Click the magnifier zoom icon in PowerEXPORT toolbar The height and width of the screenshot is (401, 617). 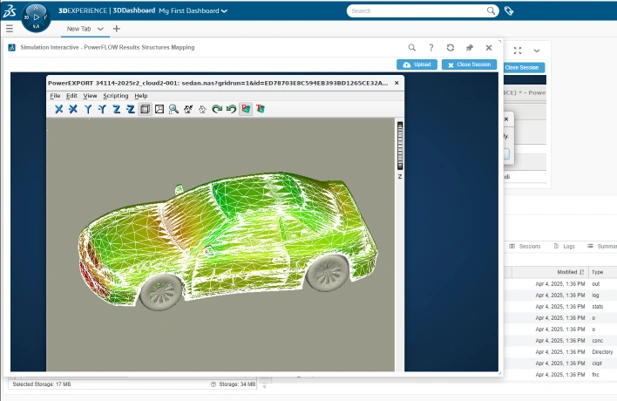174,109
